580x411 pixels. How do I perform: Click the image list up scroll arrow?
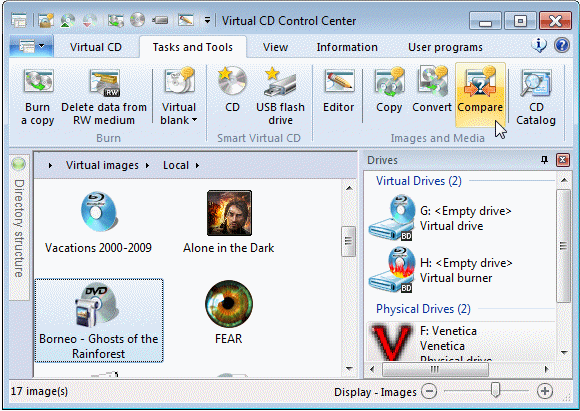coord(349,188)
